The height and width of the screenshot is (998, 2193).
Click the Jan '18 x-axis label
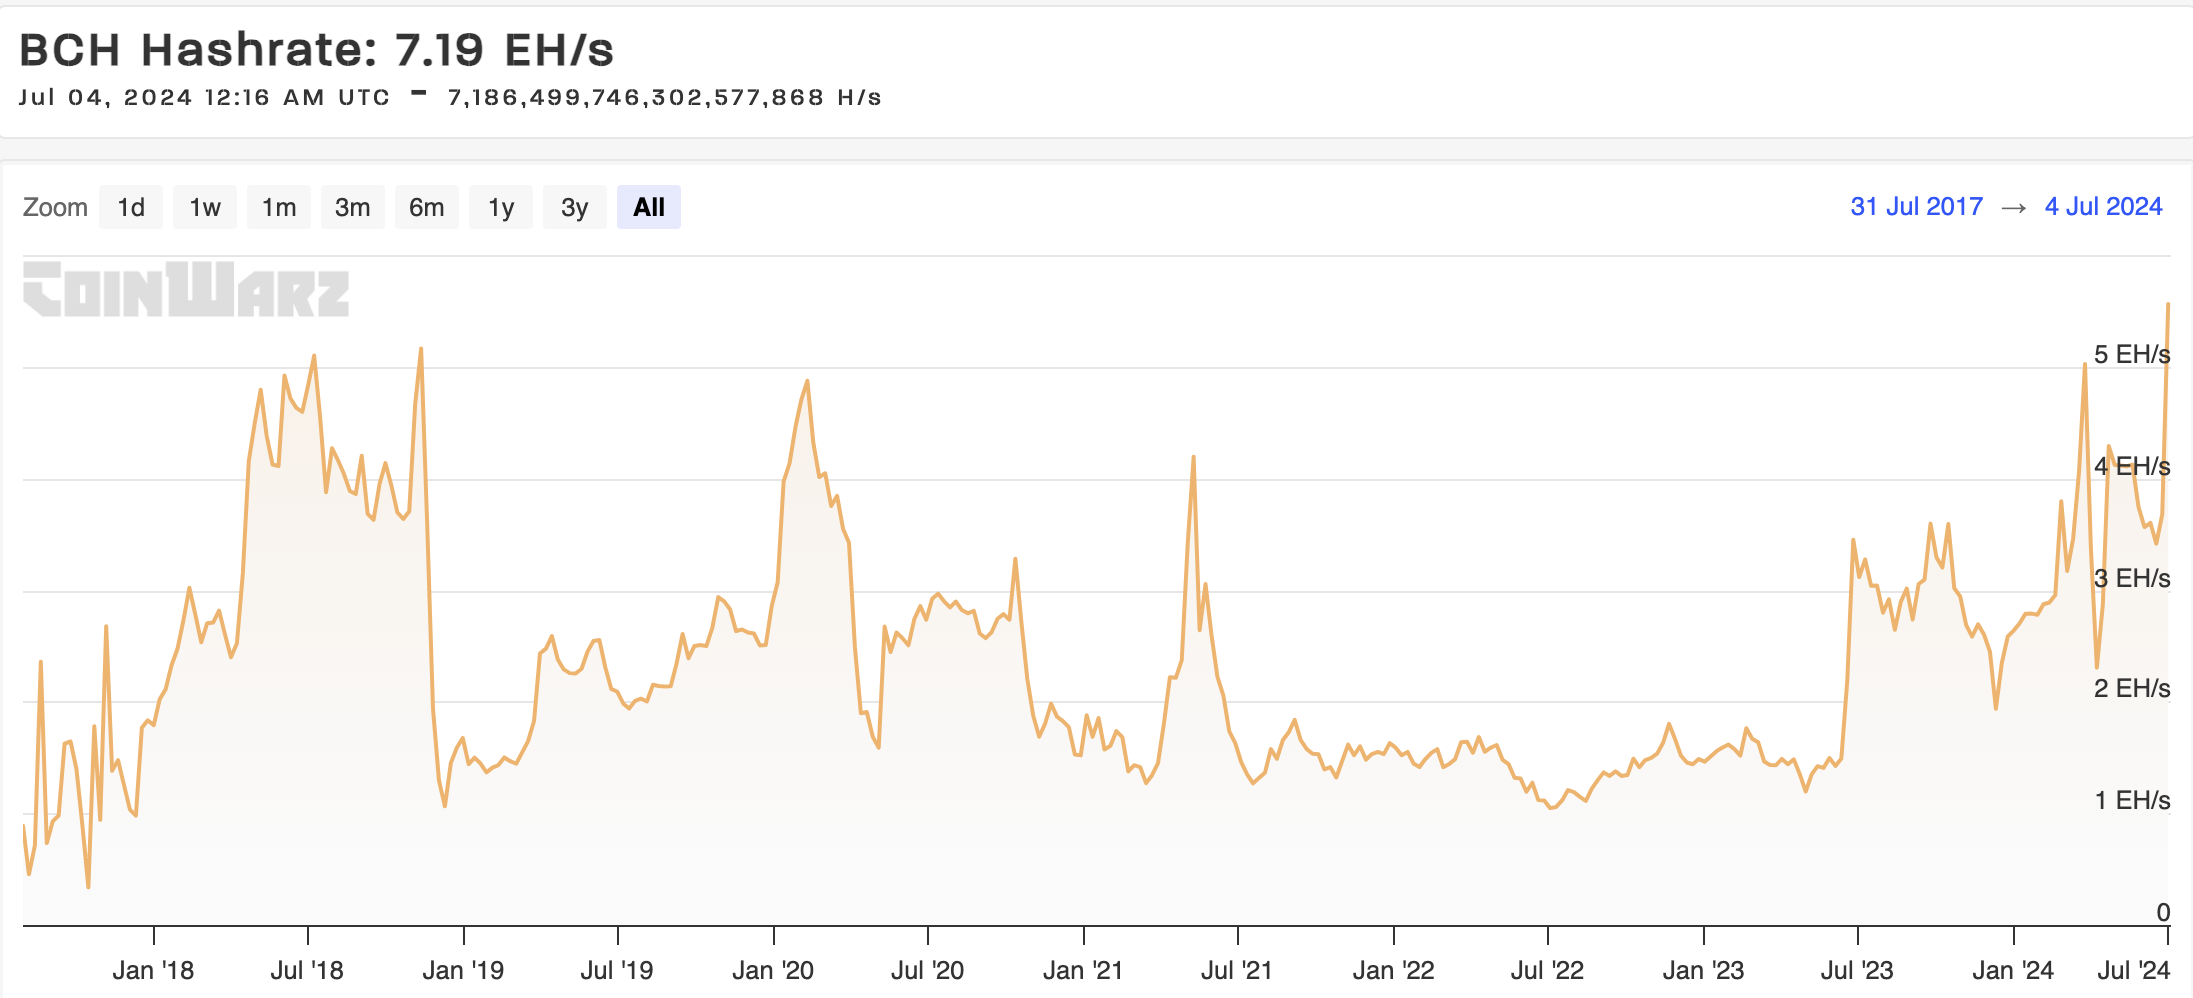(153, 970)
